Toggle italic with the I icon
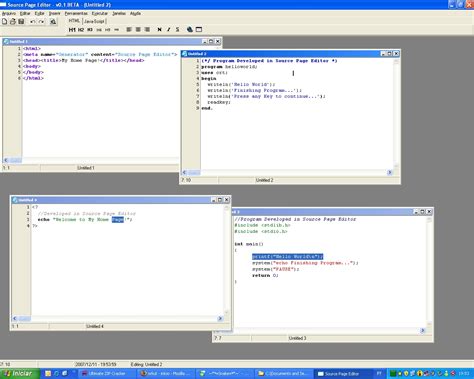Viewport: 474px width, 379px height. pyautogui.click(x=169, y=30)
